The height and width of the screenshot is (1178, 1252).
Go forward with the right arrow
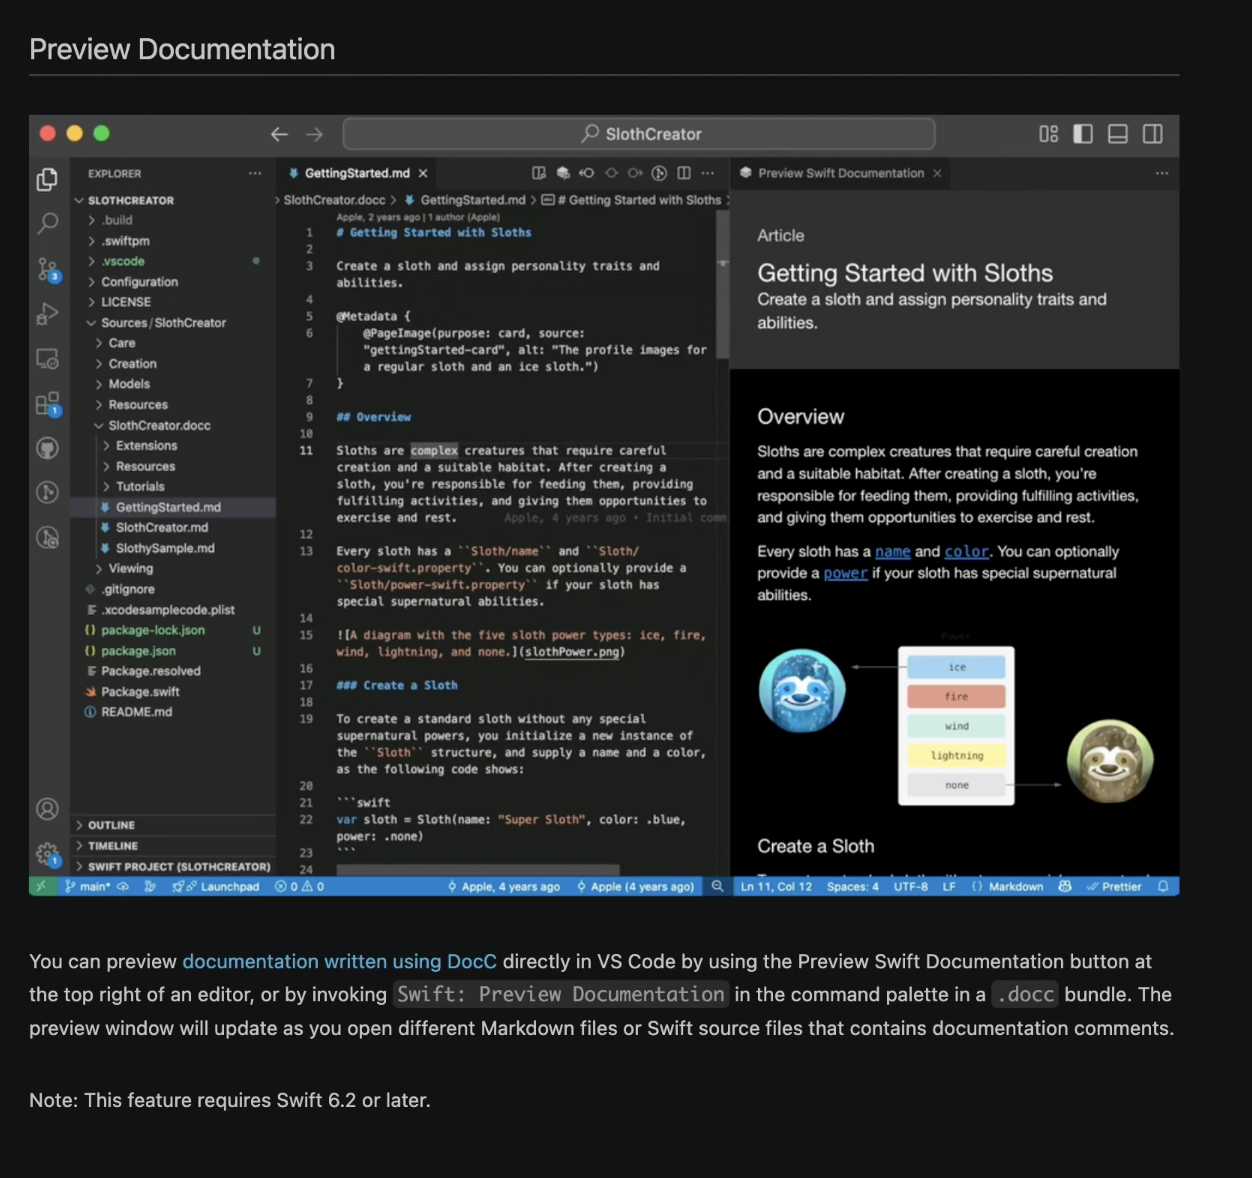[x=314, y=134]
